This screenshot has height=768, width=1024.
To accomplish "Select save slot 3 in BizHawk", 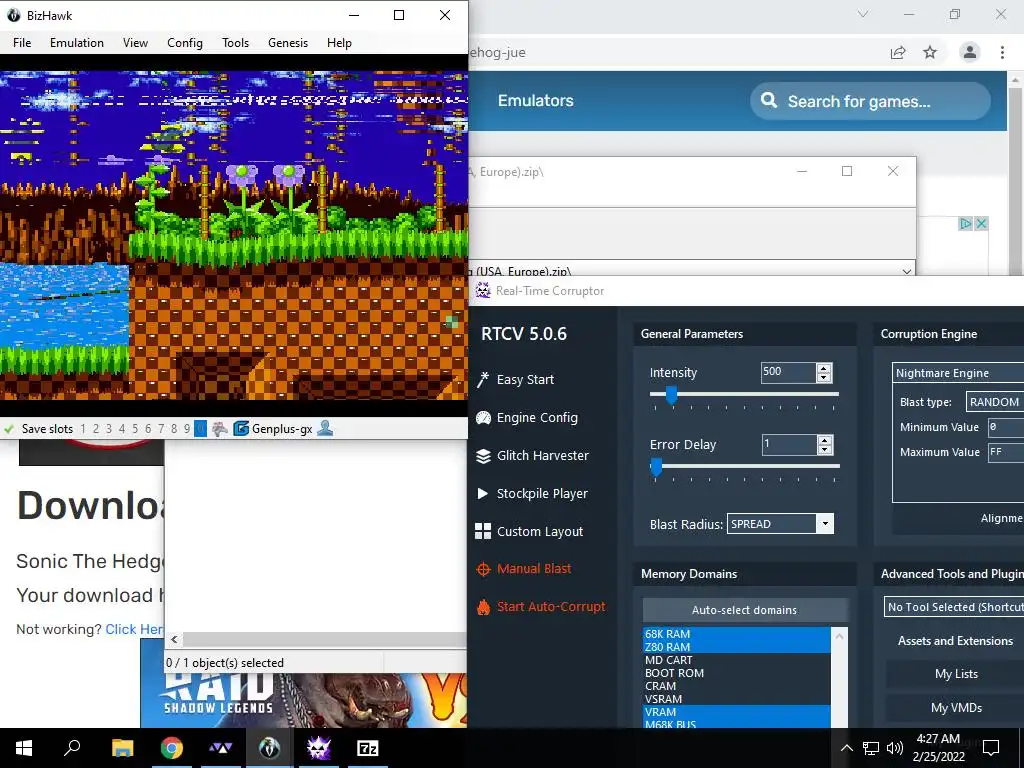I will (x=109, y=429).
